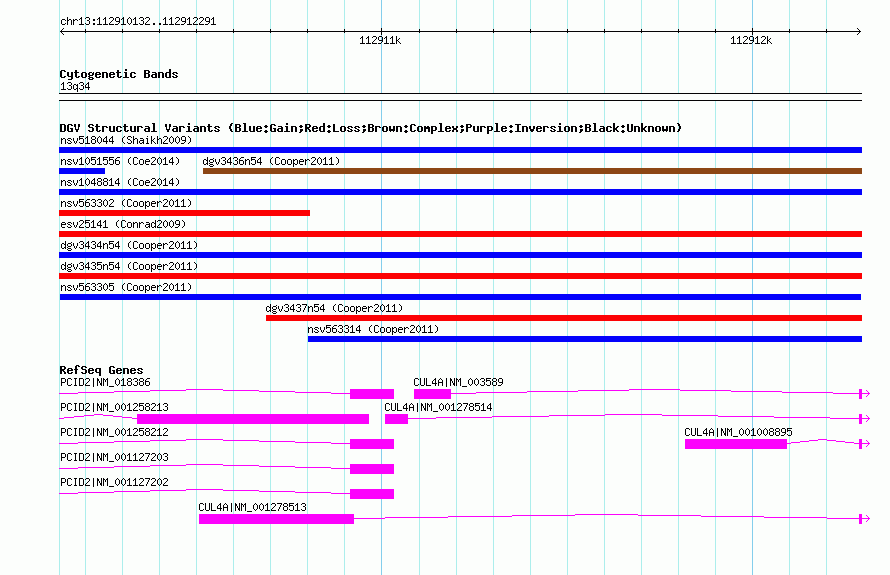Open nsv563302 (Cooper2011) variant label
The width and height of the screenshot is (890, 575).
pos(126,203)
